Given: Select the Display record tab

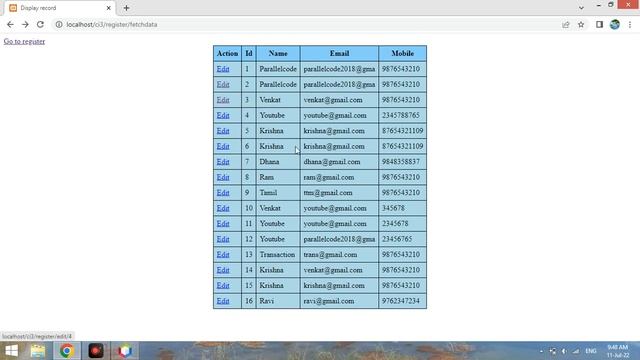Looking at the screenshot, I should (x=60, y=8).
